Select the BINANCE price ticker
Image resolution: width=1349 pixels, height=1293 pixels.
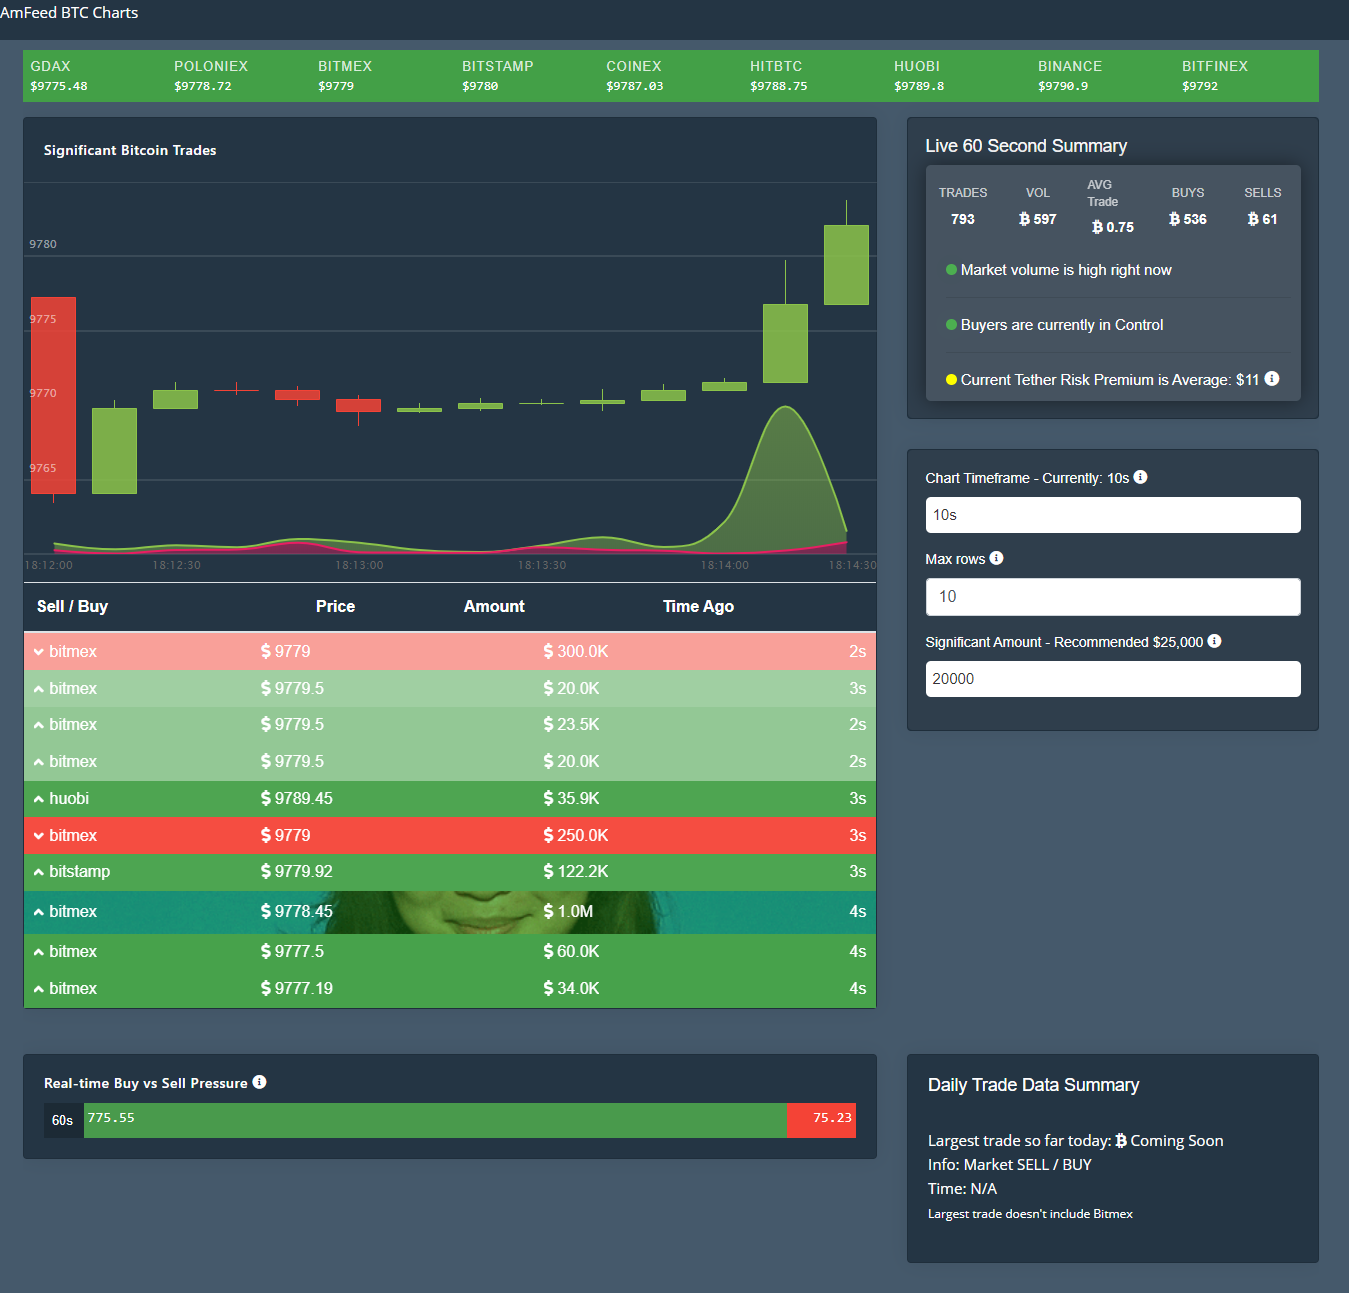(x=1070, y=76)
